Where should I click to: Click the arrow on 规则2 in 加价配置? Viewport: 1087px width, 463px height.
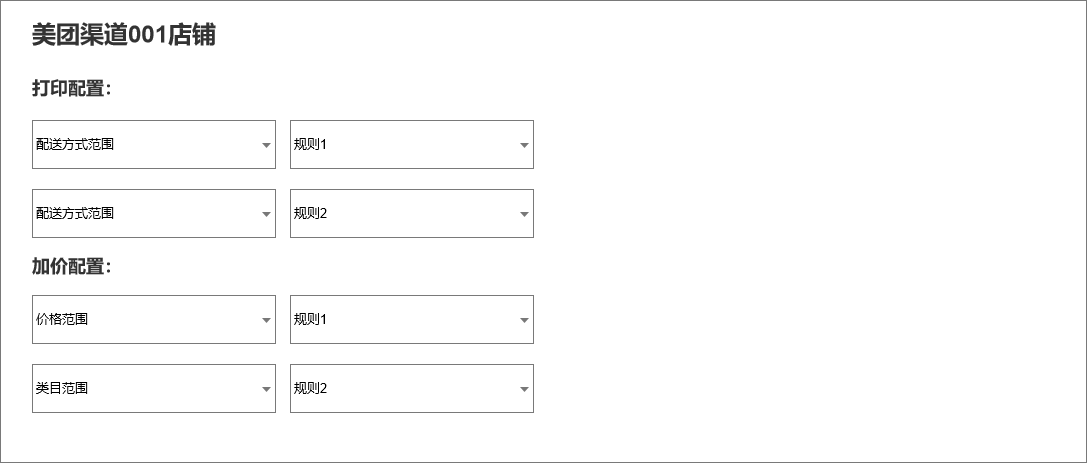pyautogui.click(x=524, y=389)
